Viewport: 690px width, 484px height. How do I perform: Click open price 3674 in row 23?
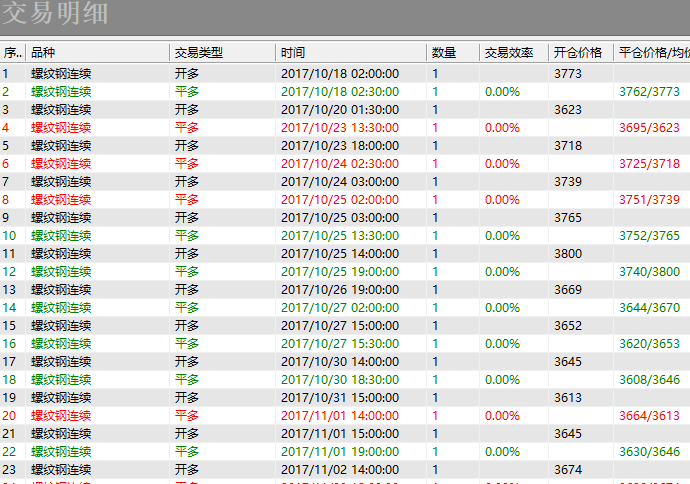(568, 470)
